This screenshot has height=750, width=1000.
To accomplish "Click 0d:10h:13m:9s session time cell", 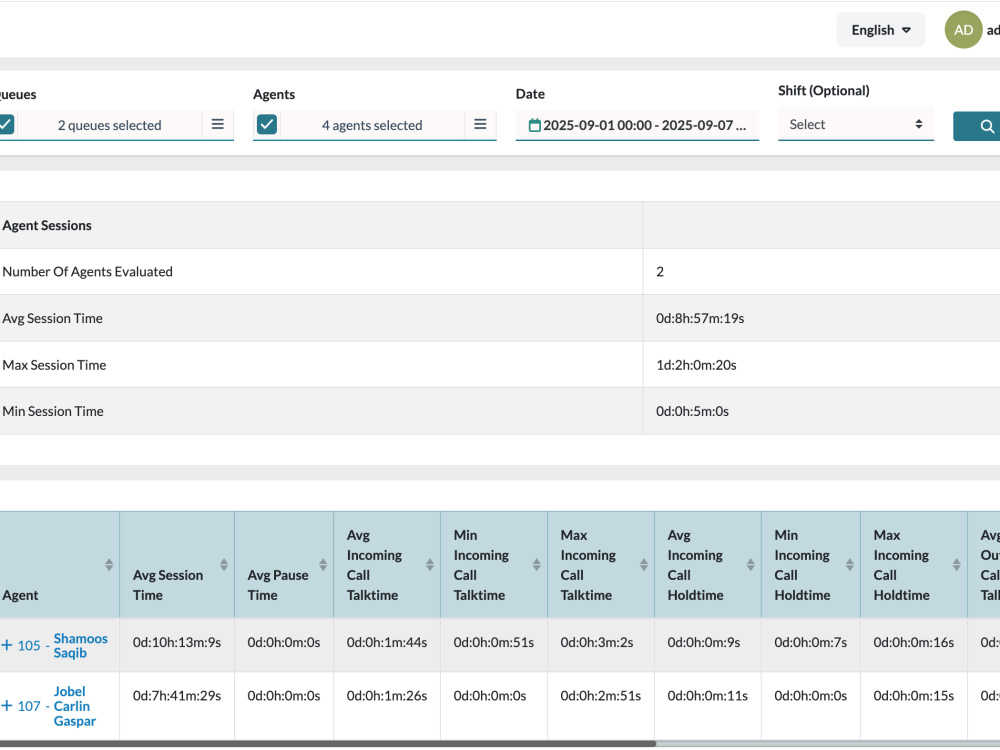I will pos(177,642).
